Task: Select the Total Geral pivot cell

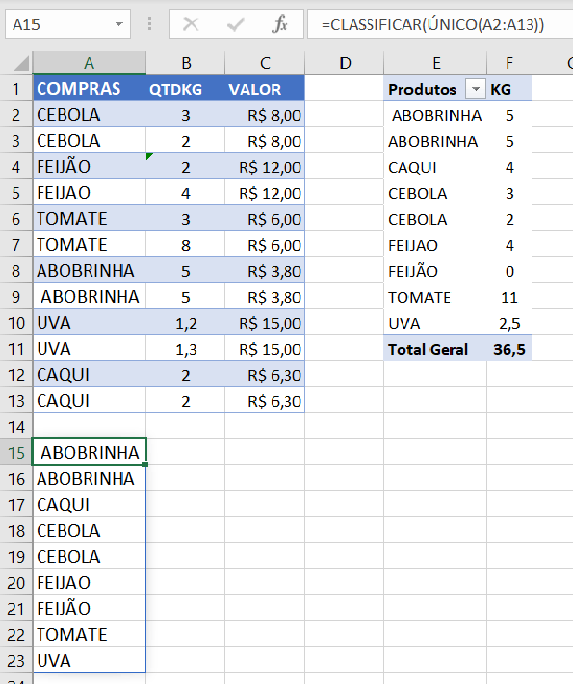Action: (x=435, y=349)
